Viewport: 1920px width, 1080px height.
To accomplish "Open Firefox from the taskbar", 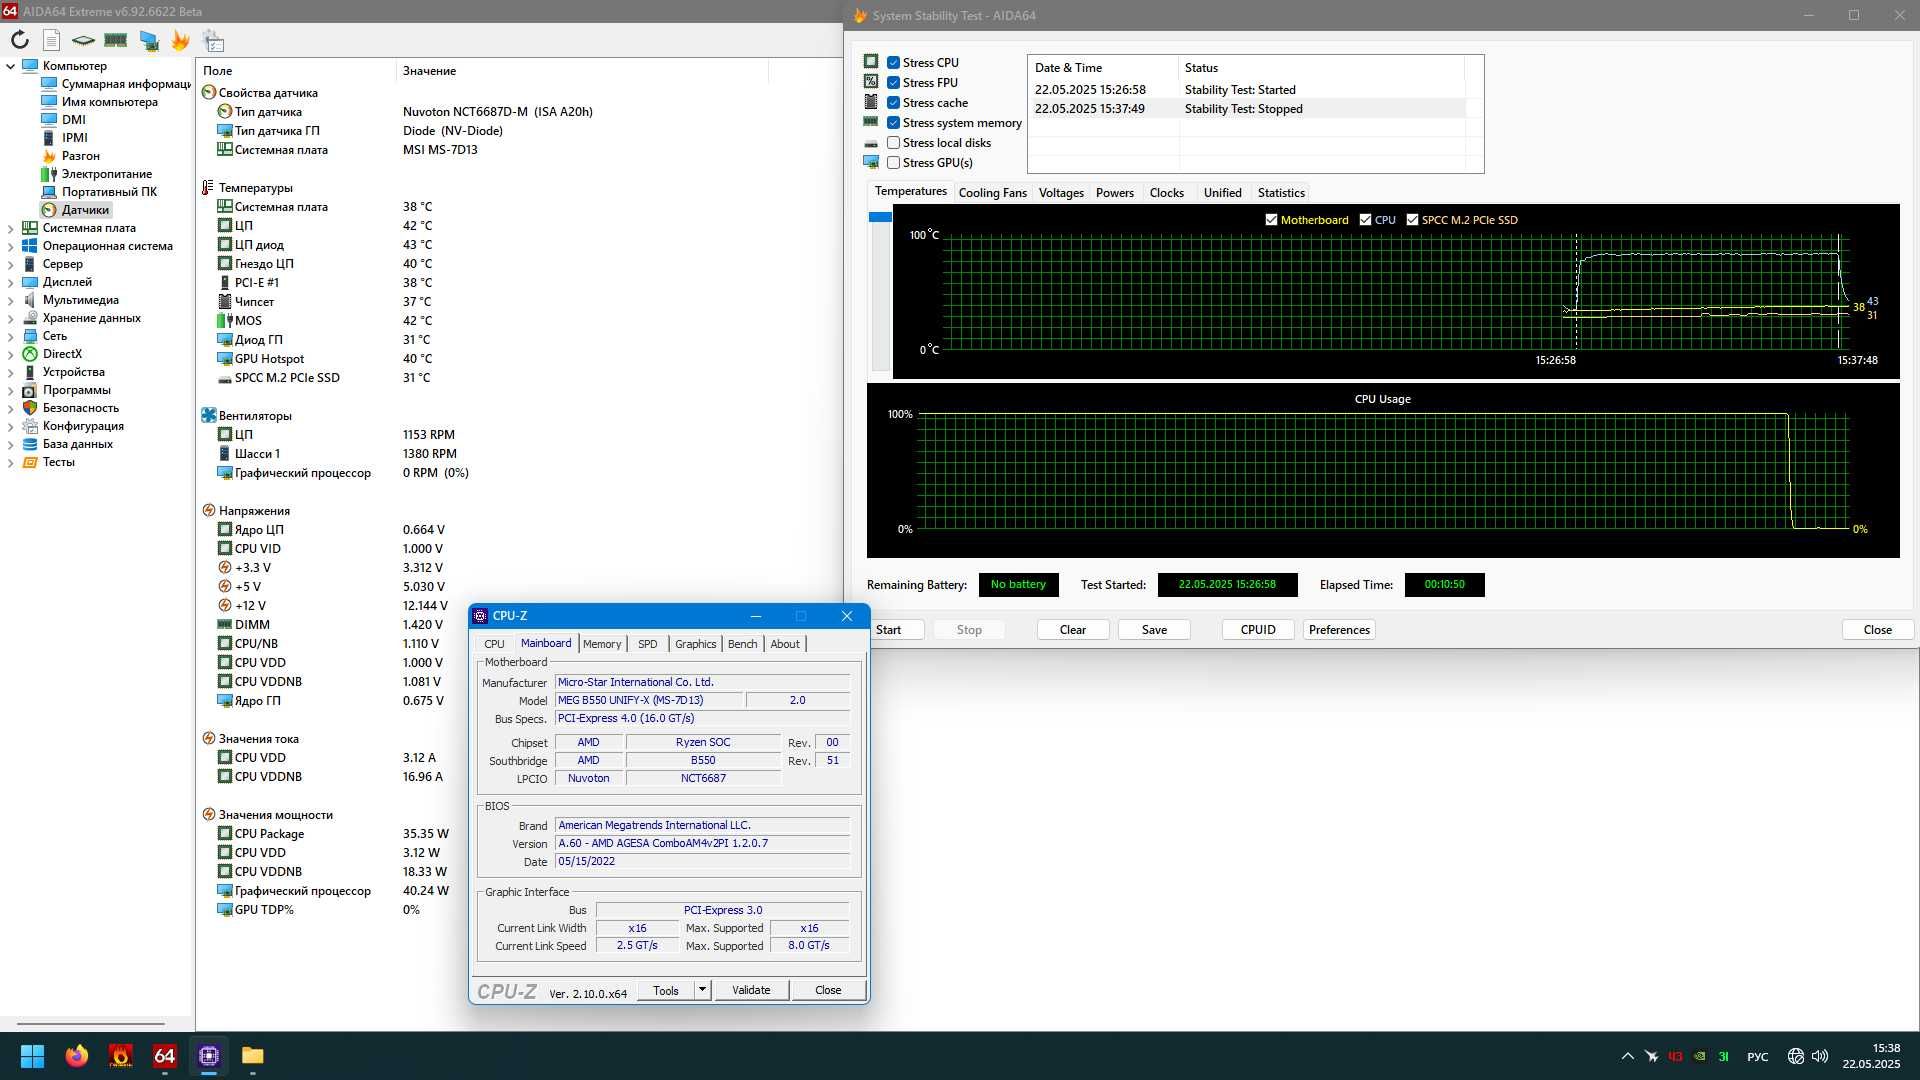I will pyautogui.click(x=77, y=1056).
